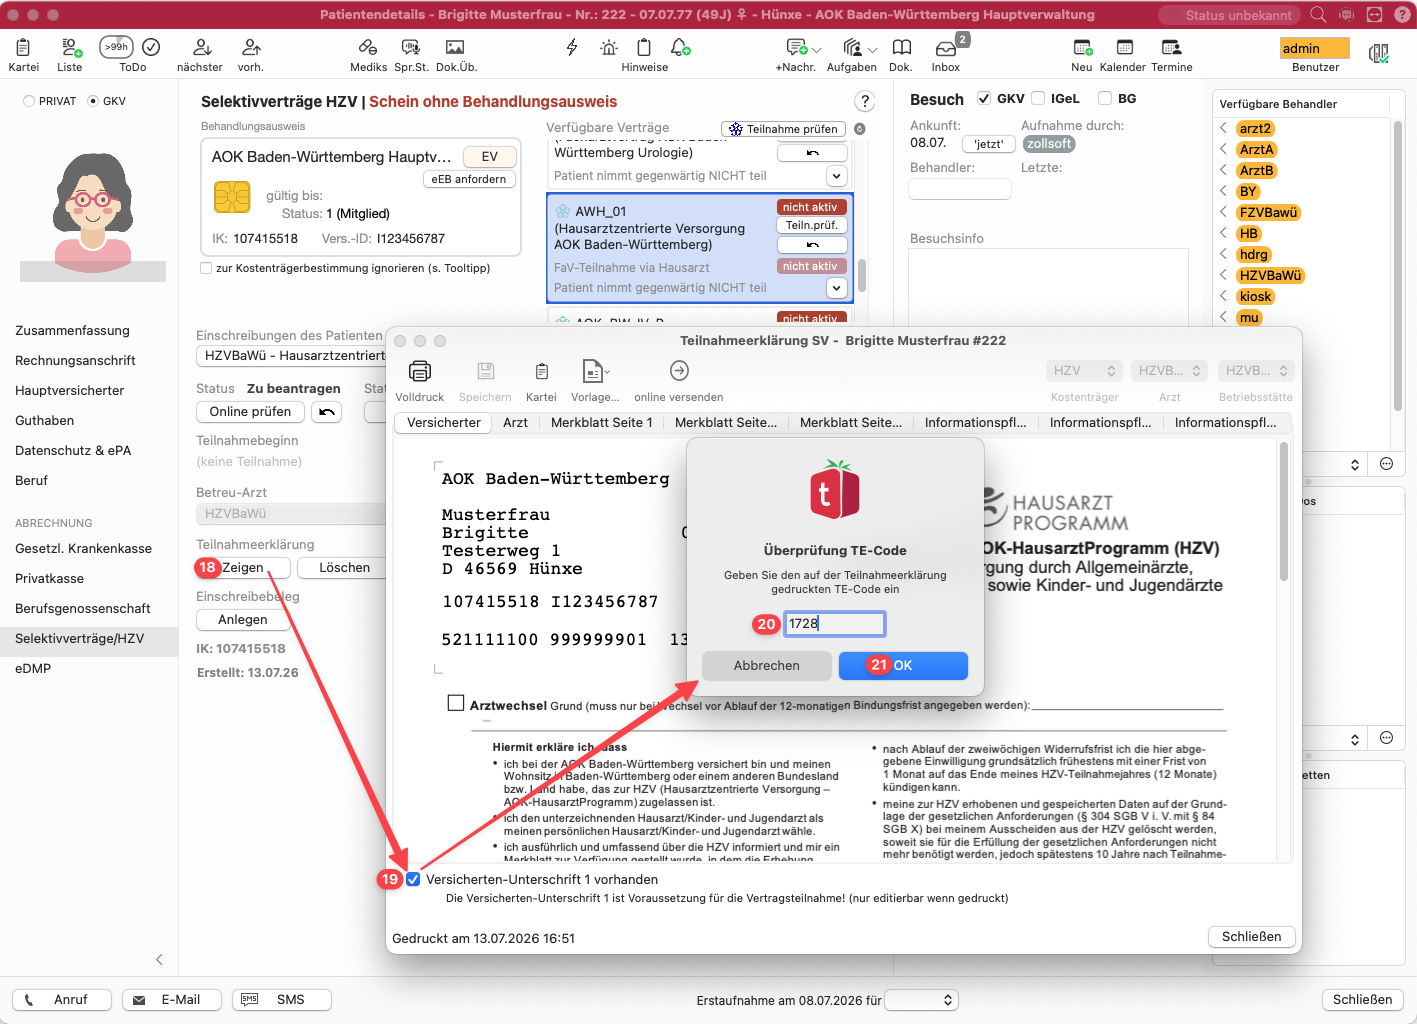Image resolution: width=1417 pixels, height=1024 pixels.
Task: Click the TE-Code input field
Action: (x=834, y=624)
